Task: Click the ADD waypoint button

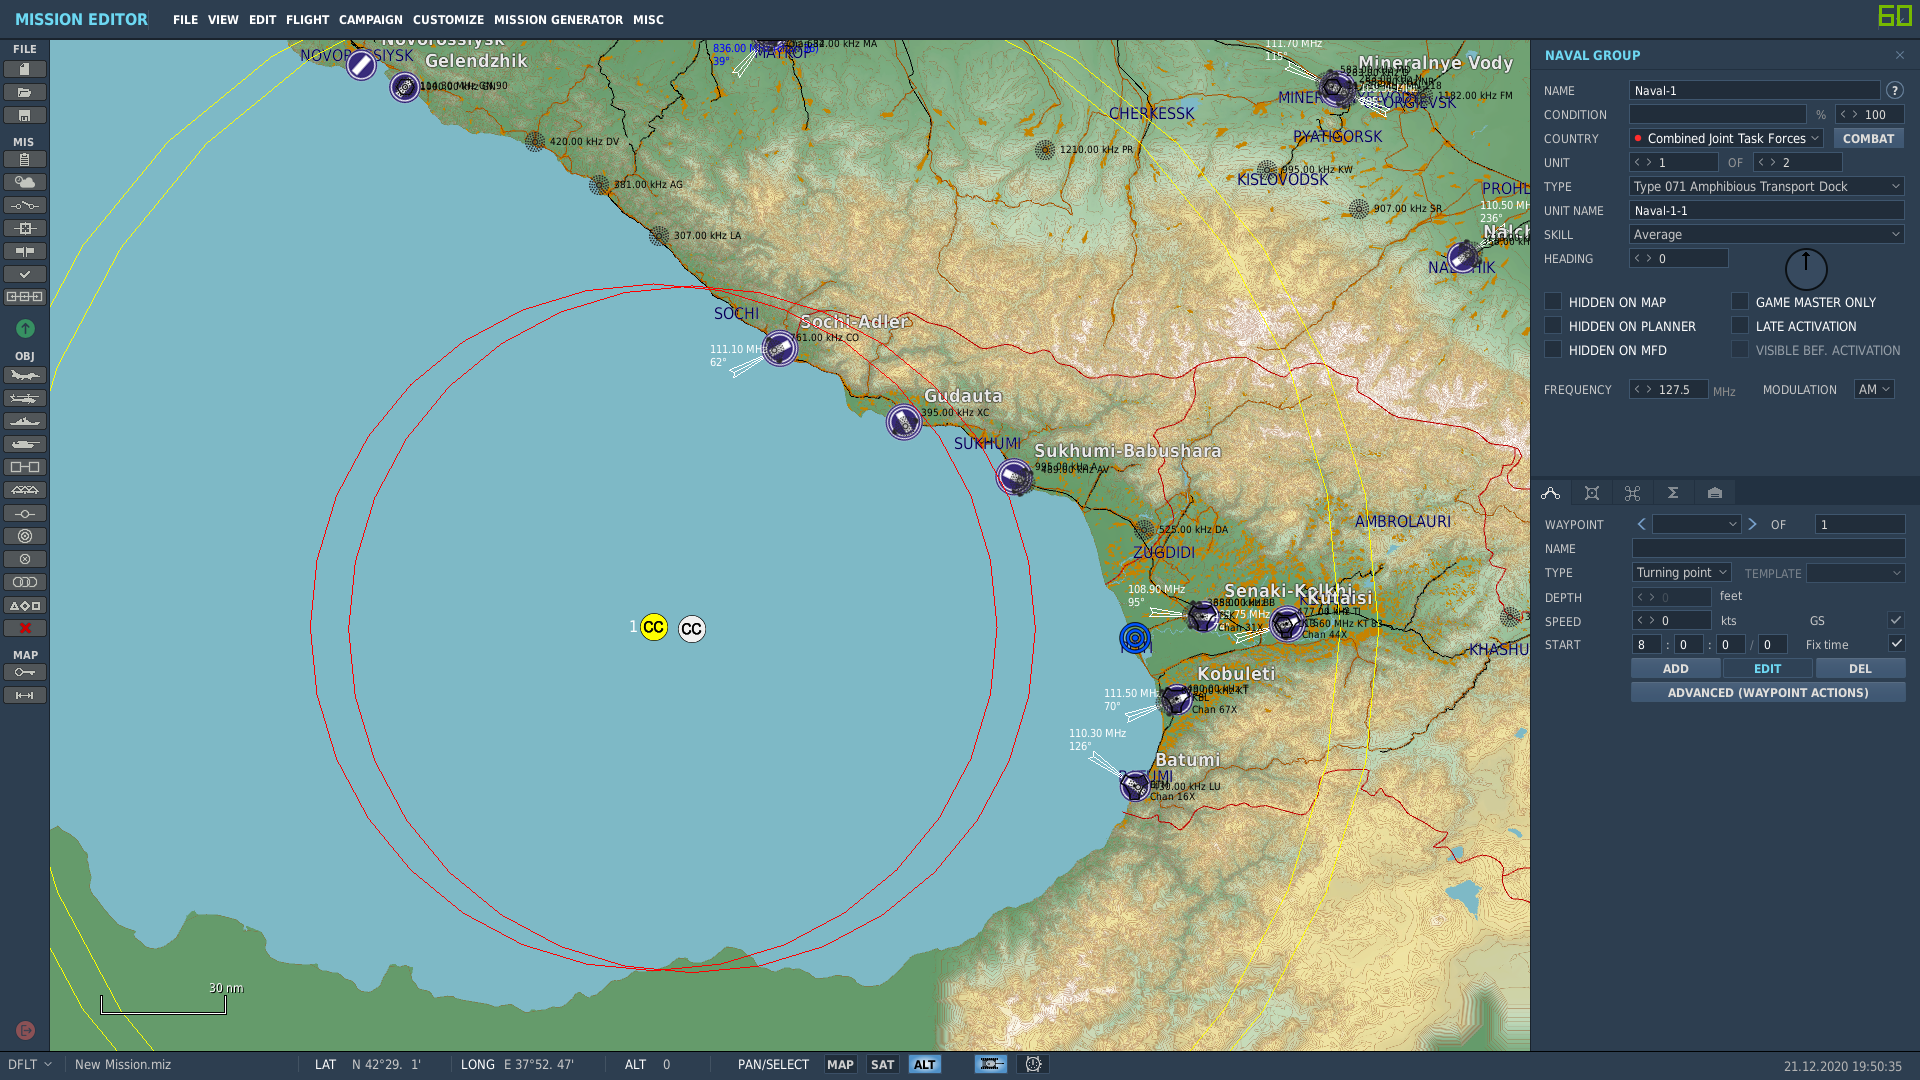Action: [x=1676, y=668]
